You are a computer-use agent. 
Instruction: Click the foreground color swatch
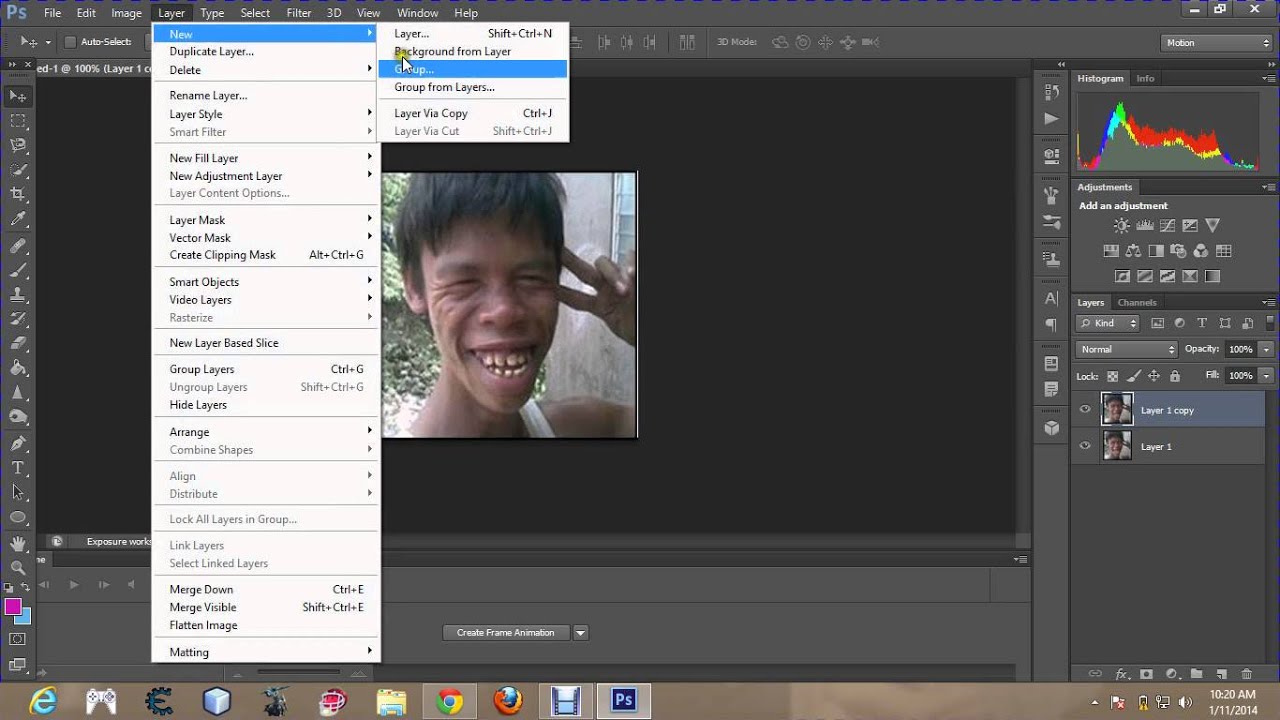tap(12, 607)
